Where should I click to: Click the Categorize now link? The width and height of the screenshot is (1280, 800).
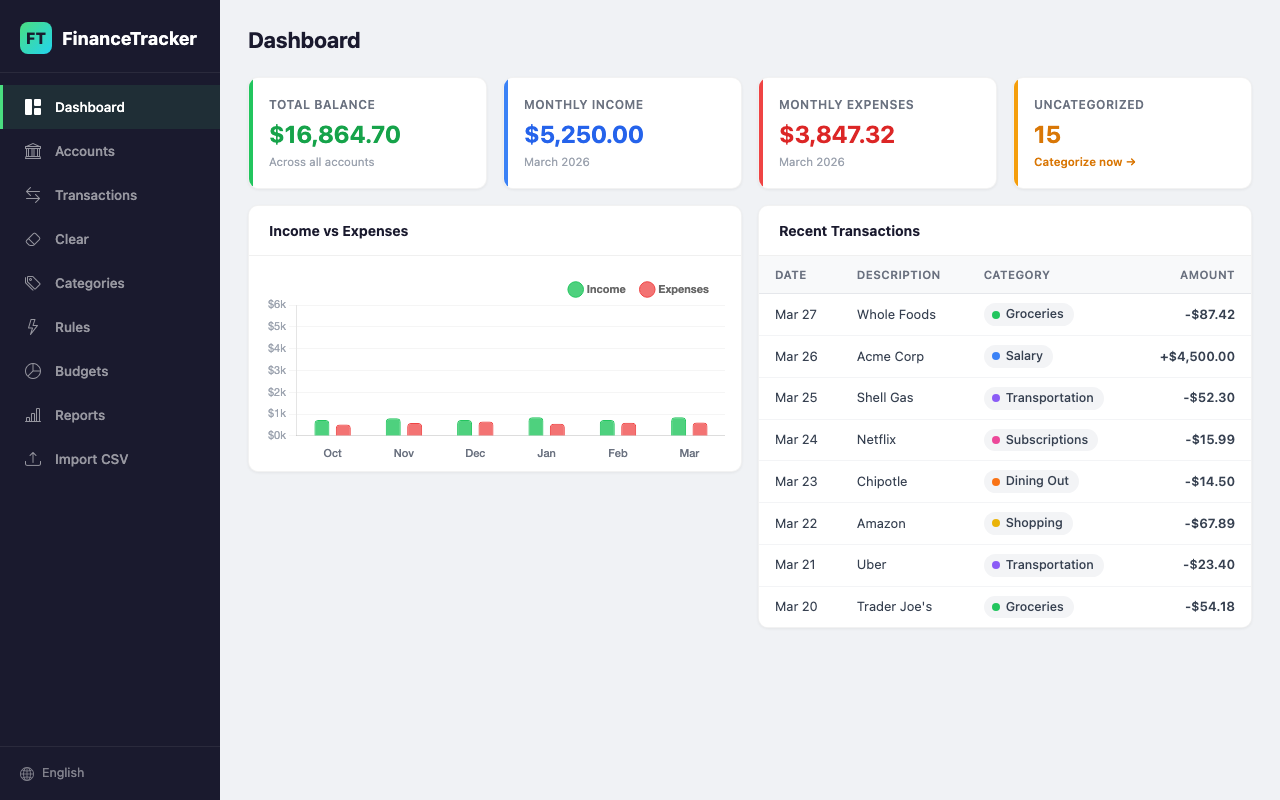pos(1084,161)
